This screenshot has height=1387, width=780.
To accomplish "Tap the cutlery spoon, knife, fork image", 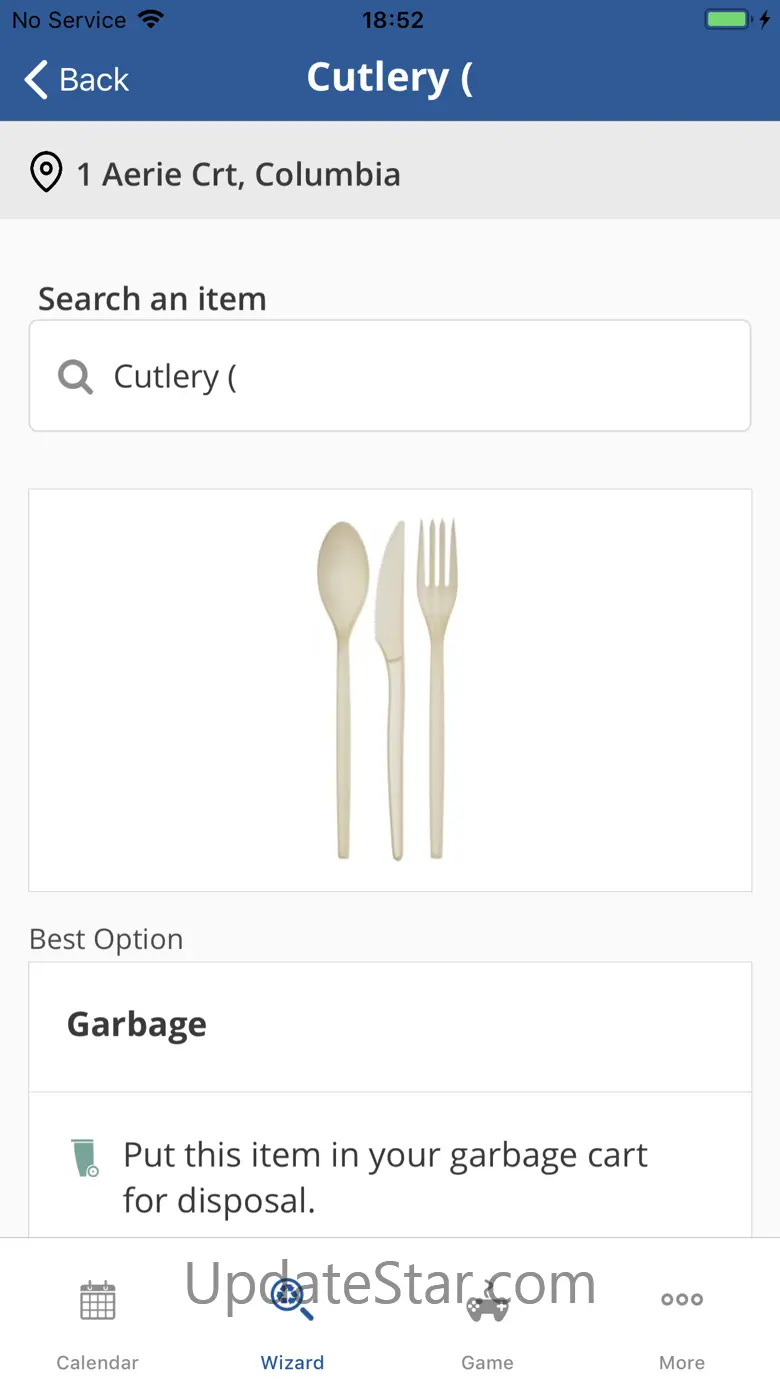I will coord(389,689).
